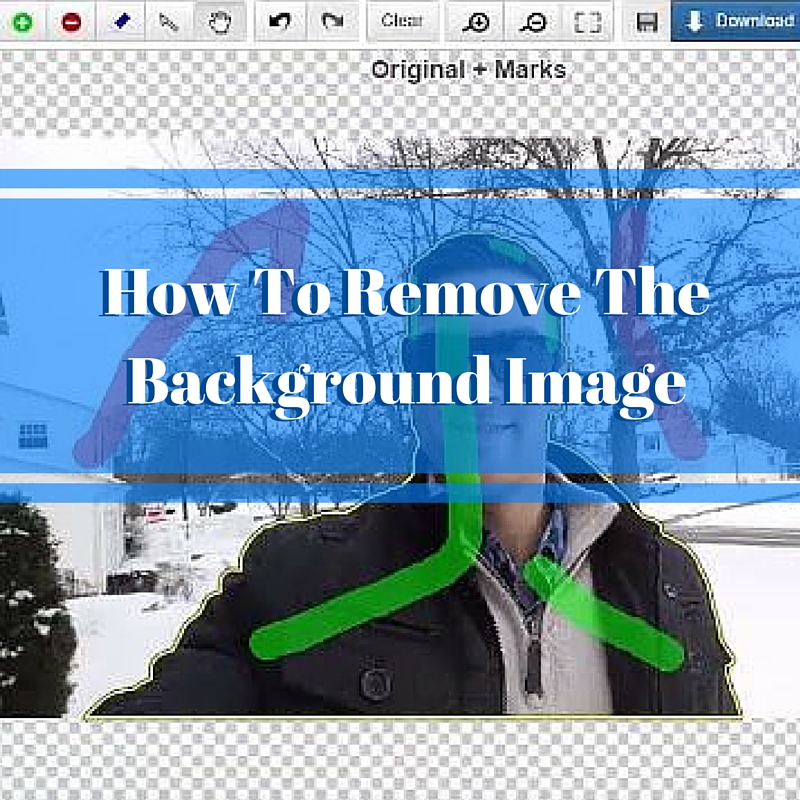Undo the last mark
Image resolution: width=800 pixels, height=800 pixels.
coord(280,21)
